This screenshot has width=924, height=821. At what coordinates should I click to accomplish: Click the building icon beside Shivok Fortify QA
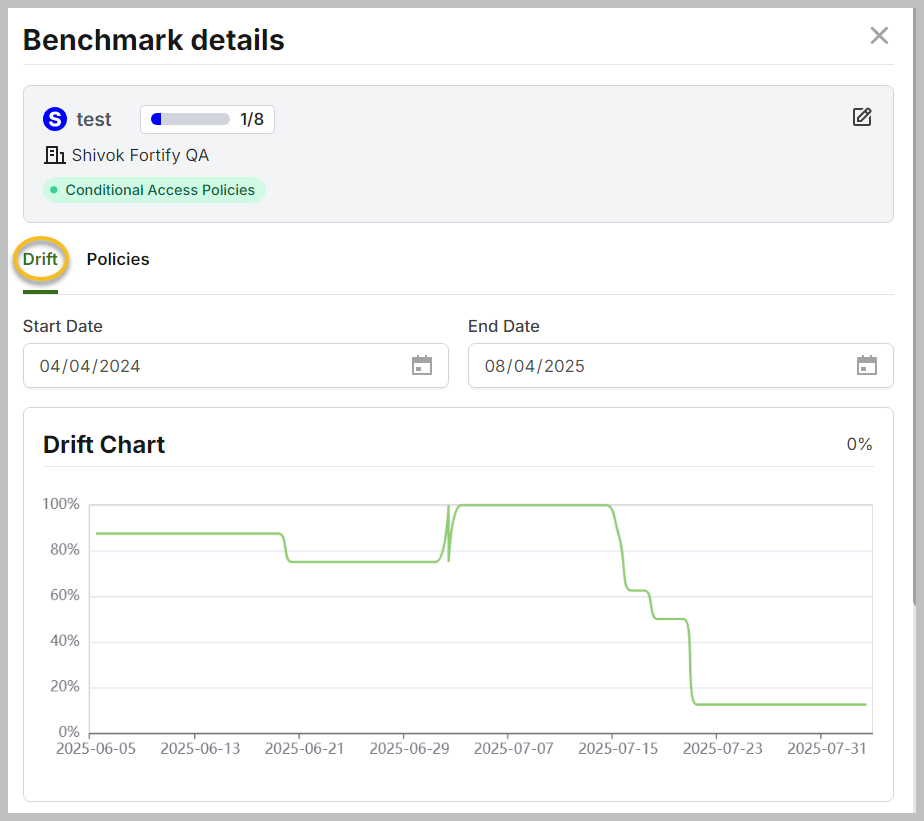pos(54,155)
